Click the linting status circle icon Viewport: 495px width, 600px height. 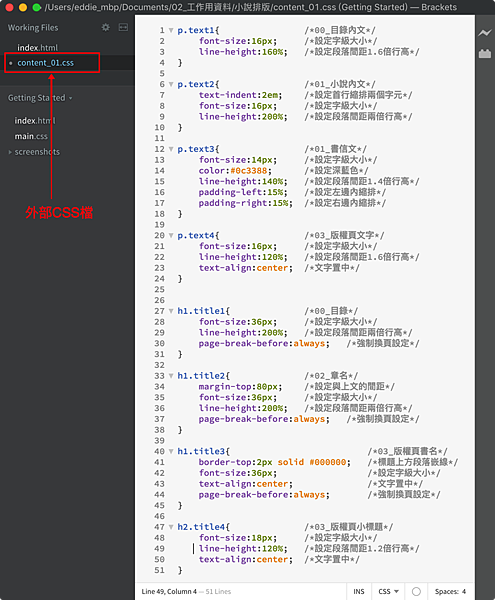point(416,591)
